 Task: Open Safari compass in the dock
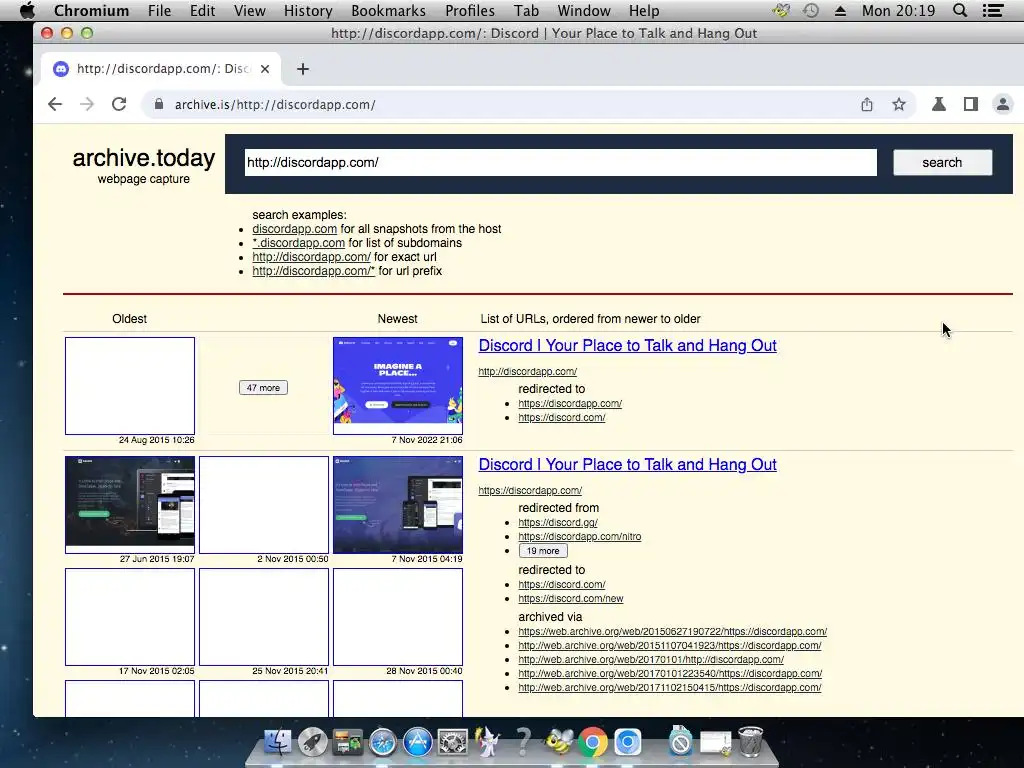pyautogui.click(x=383, y=742)
